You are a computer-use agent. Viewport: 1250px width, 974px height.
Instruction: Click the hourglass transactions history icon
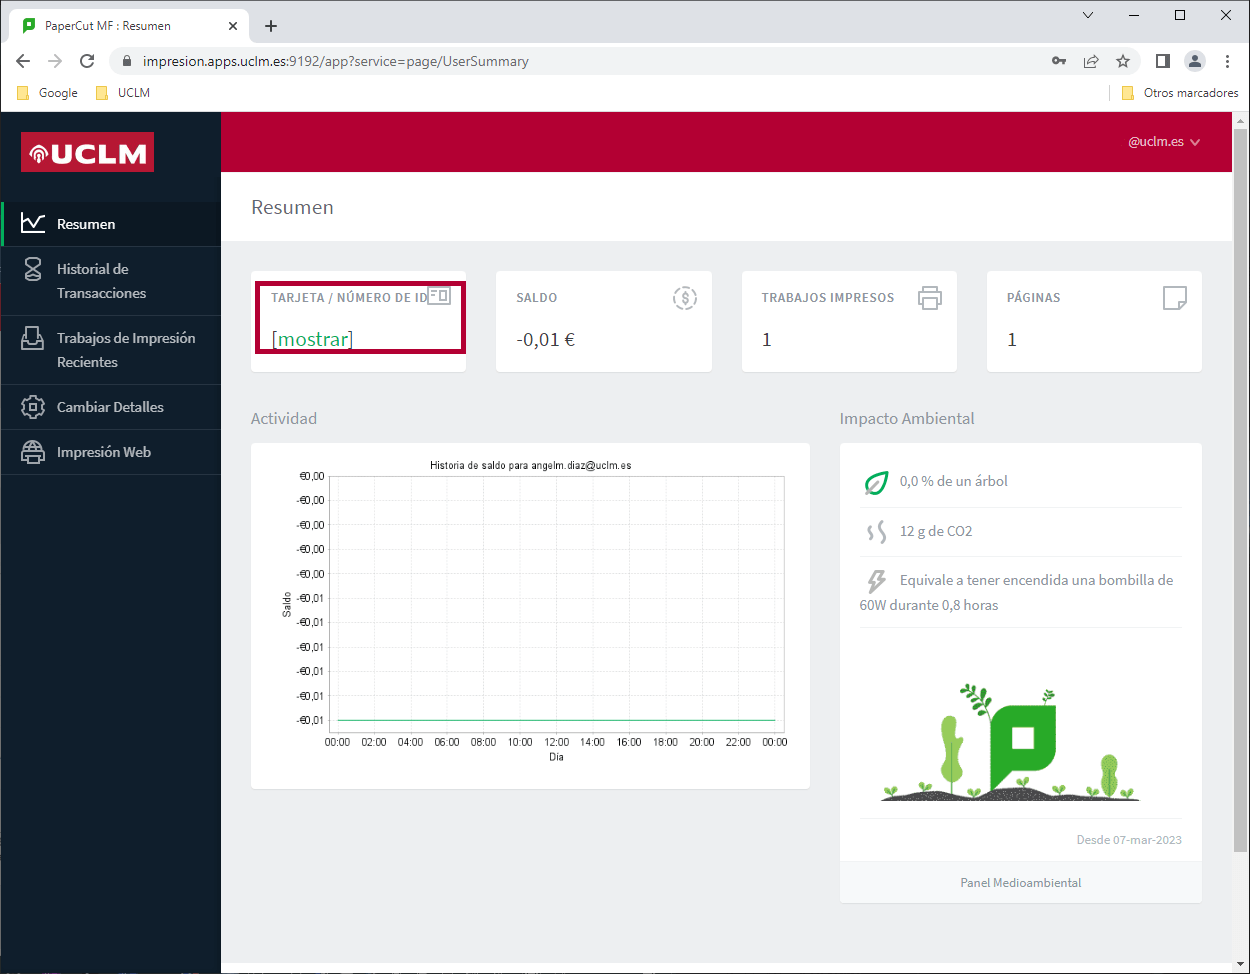pyautogui.click(x=33, y=268)
